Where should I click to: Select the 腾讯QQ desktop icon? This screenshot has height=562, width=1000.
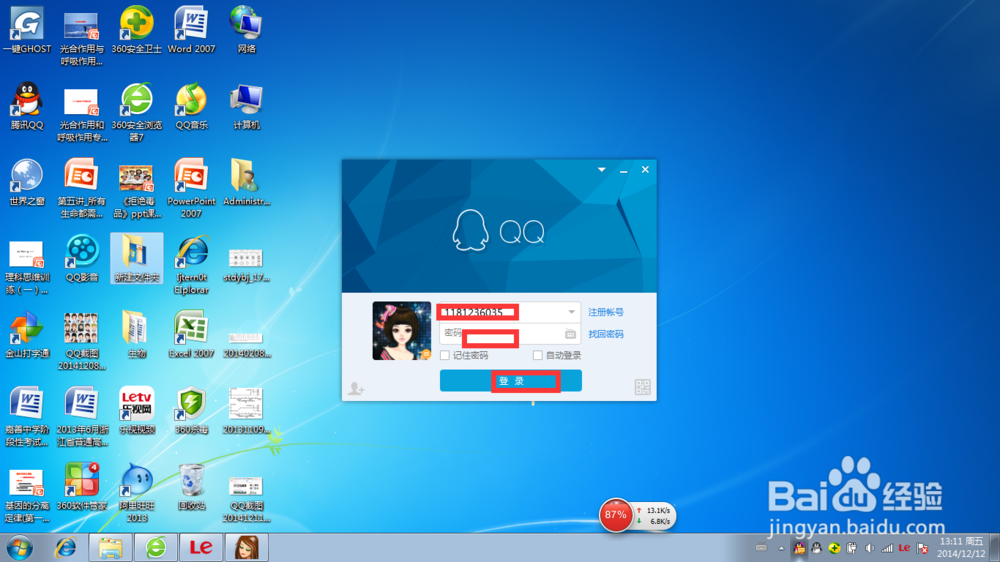(27, 106)
